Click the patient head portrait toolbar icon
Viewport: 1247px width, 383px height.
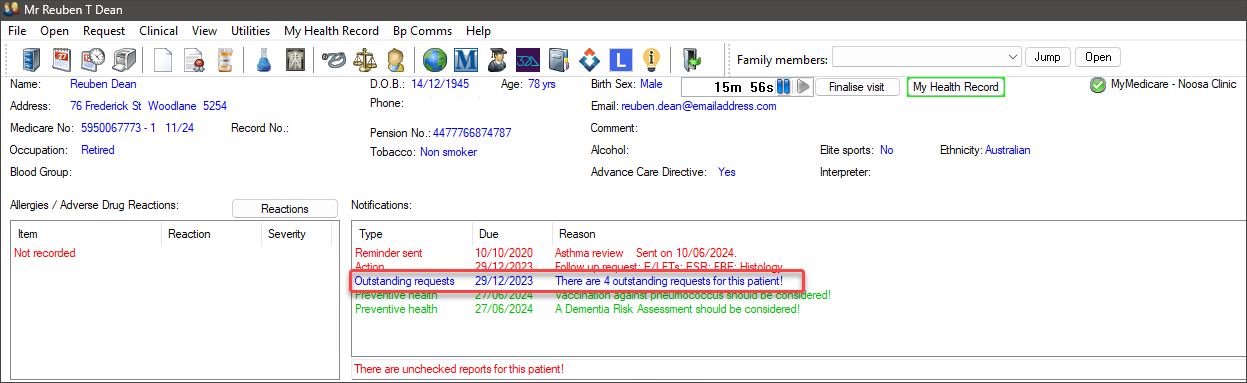[396, 59]
